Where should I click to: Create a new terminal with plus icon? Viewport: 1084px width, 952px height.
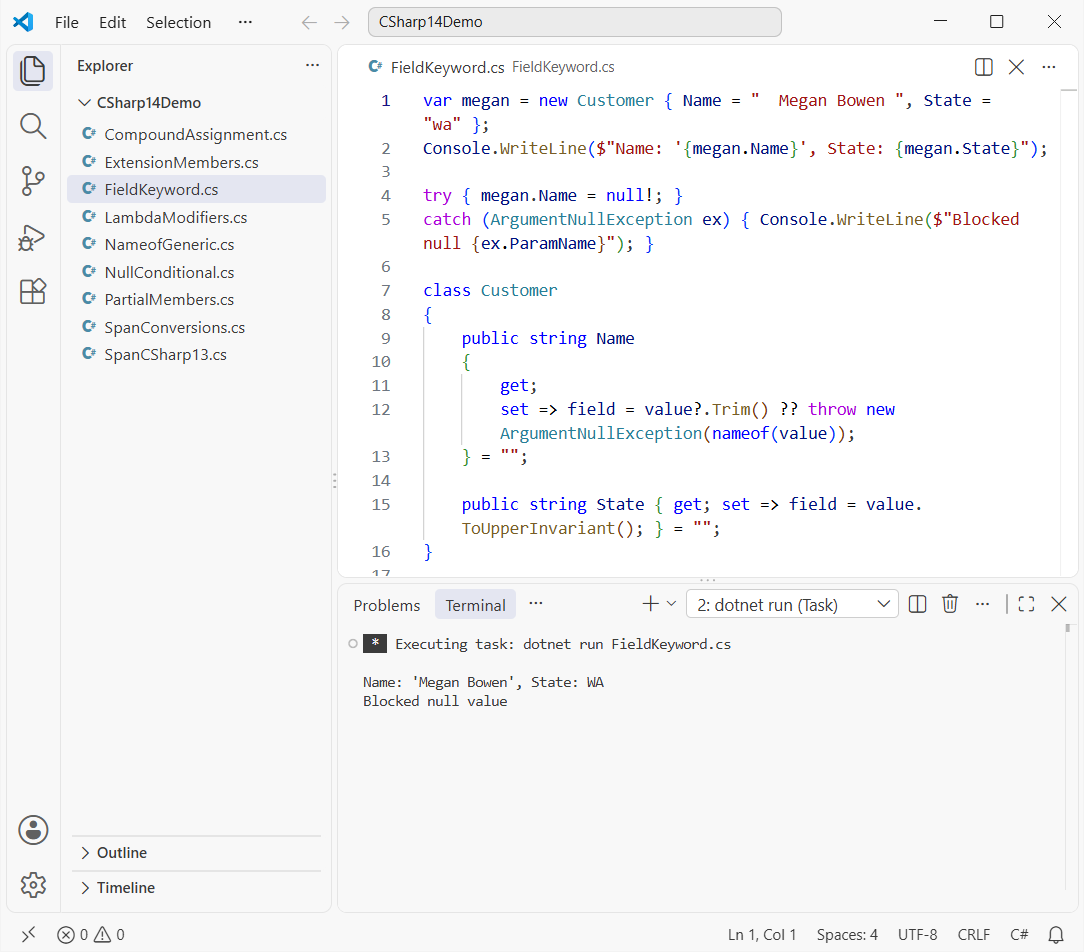651,604
